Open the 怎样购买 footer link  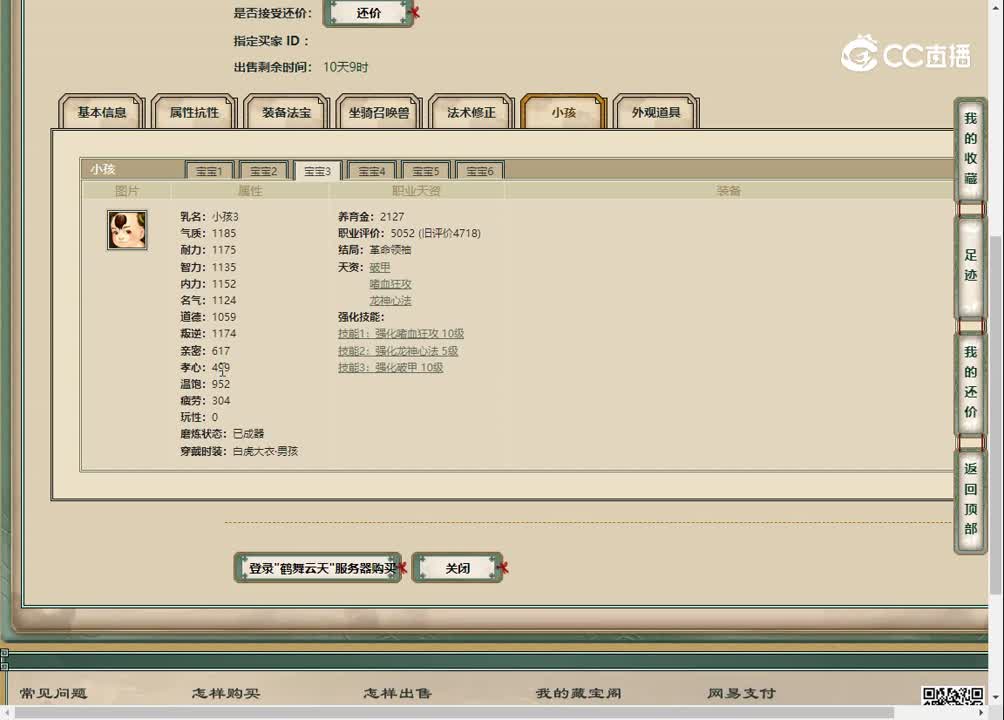[x=226, y=693]
